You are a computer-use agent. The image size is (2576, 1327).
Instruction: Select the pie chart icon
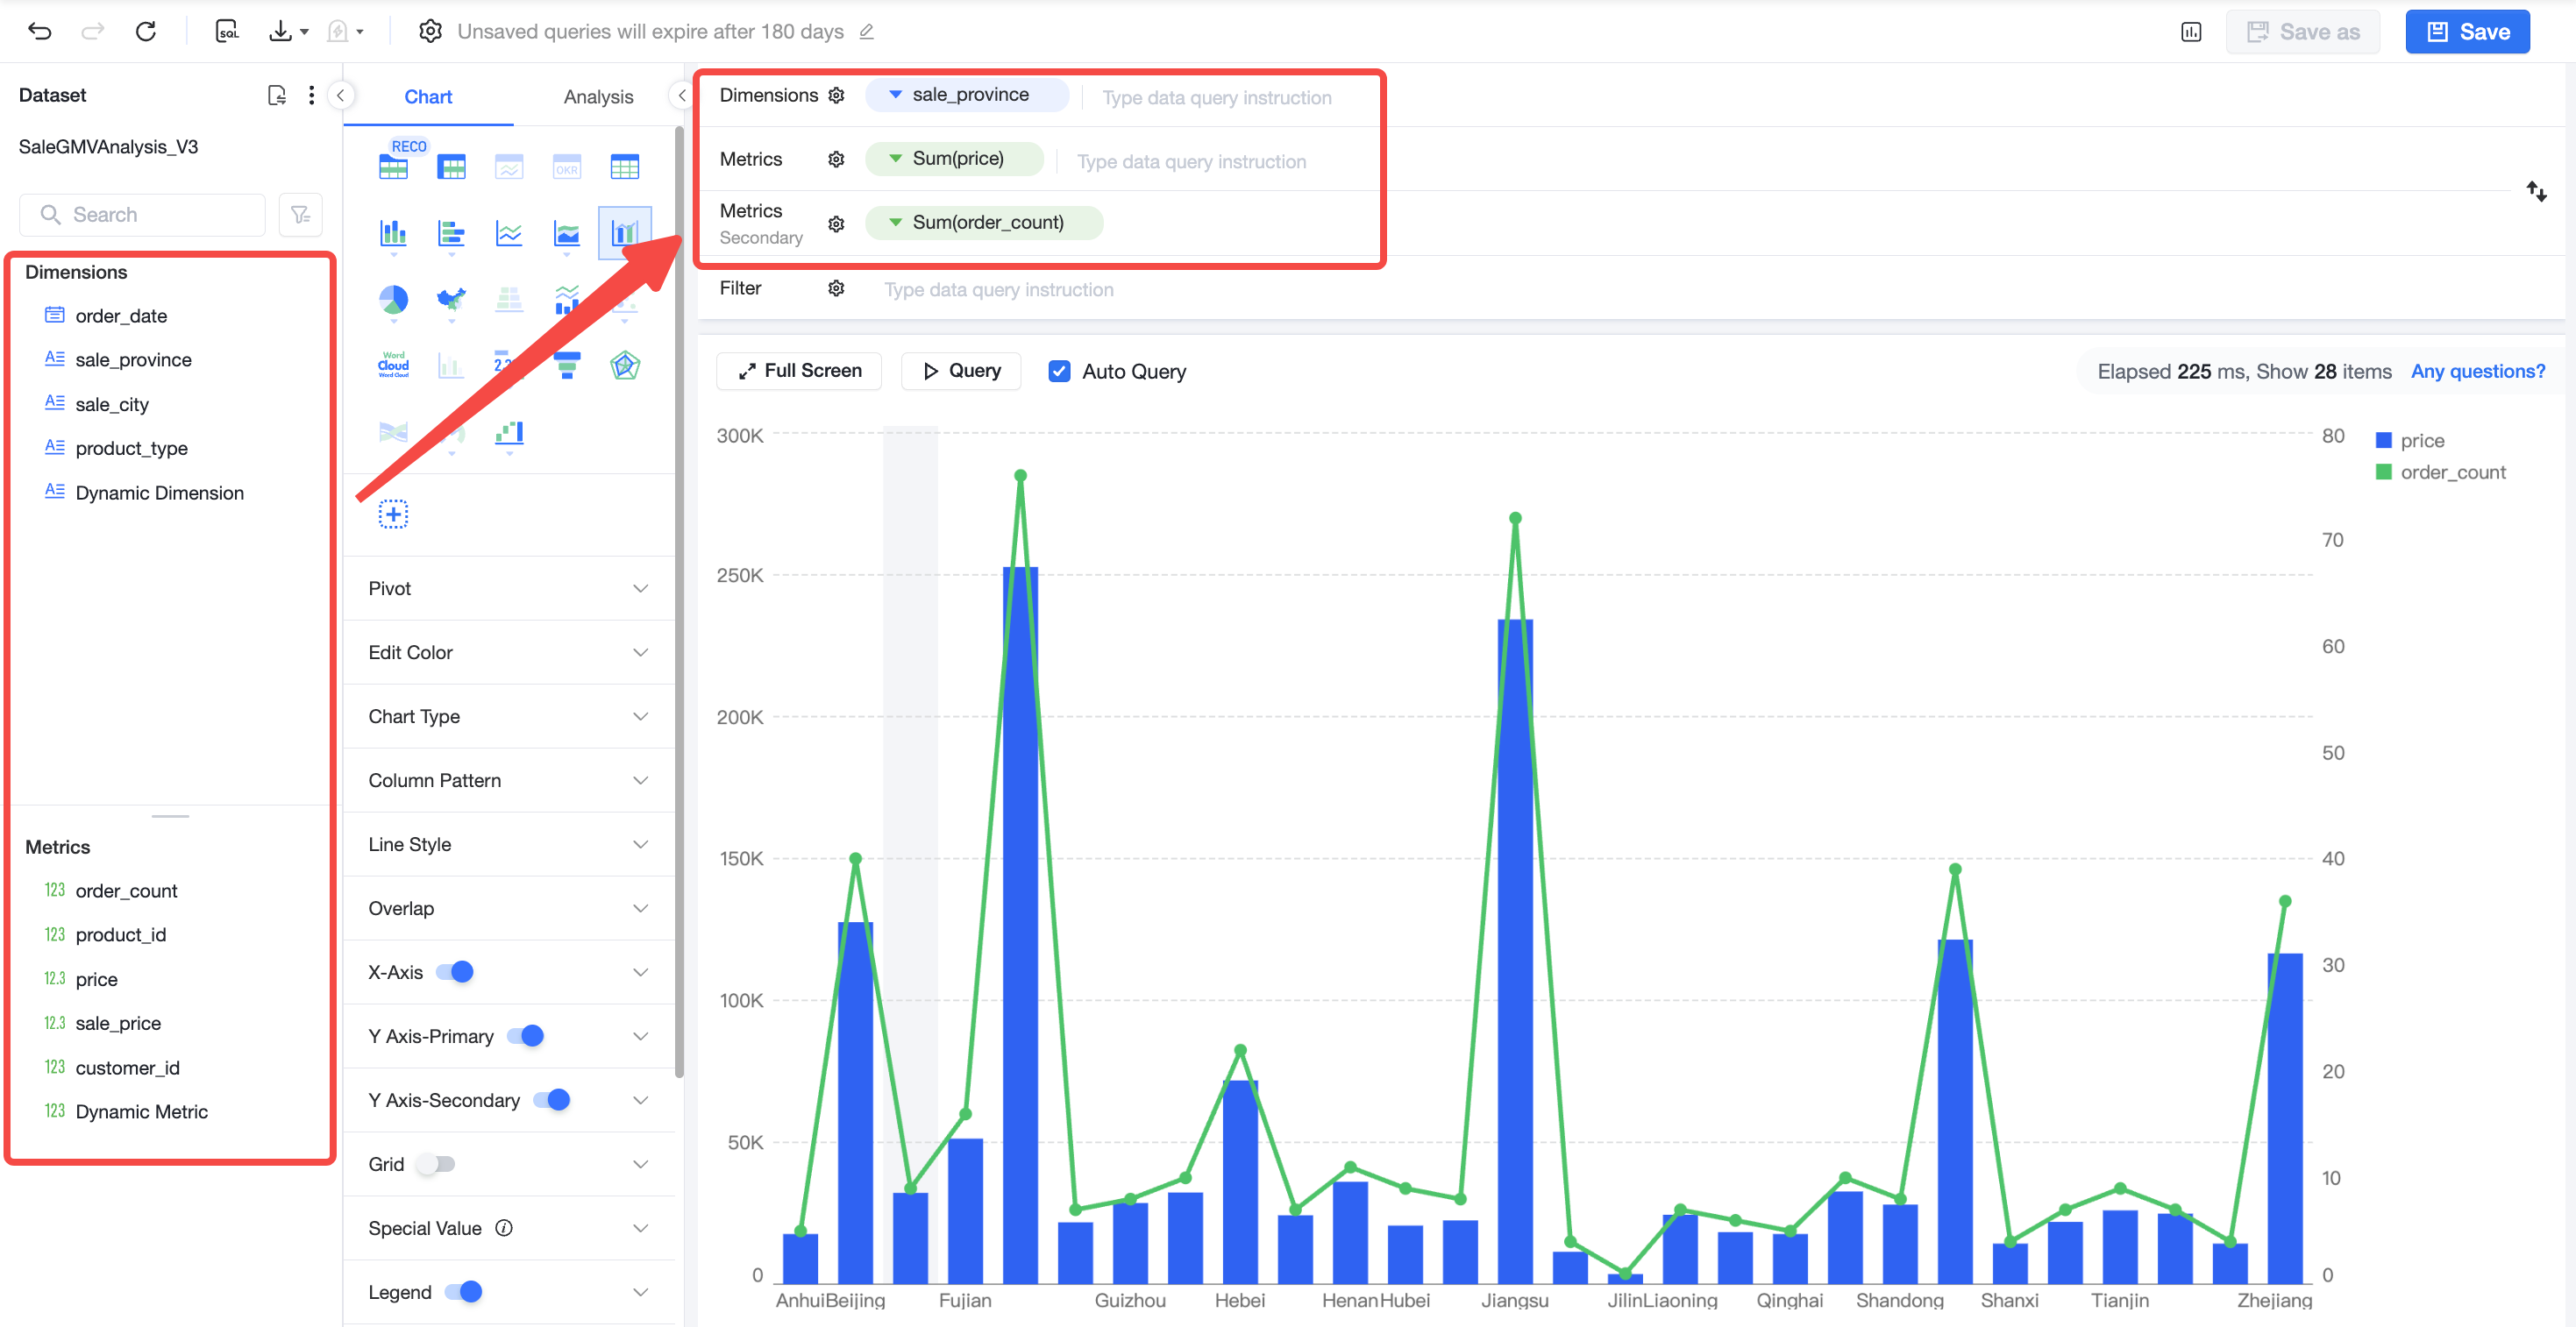click(393, 300)
